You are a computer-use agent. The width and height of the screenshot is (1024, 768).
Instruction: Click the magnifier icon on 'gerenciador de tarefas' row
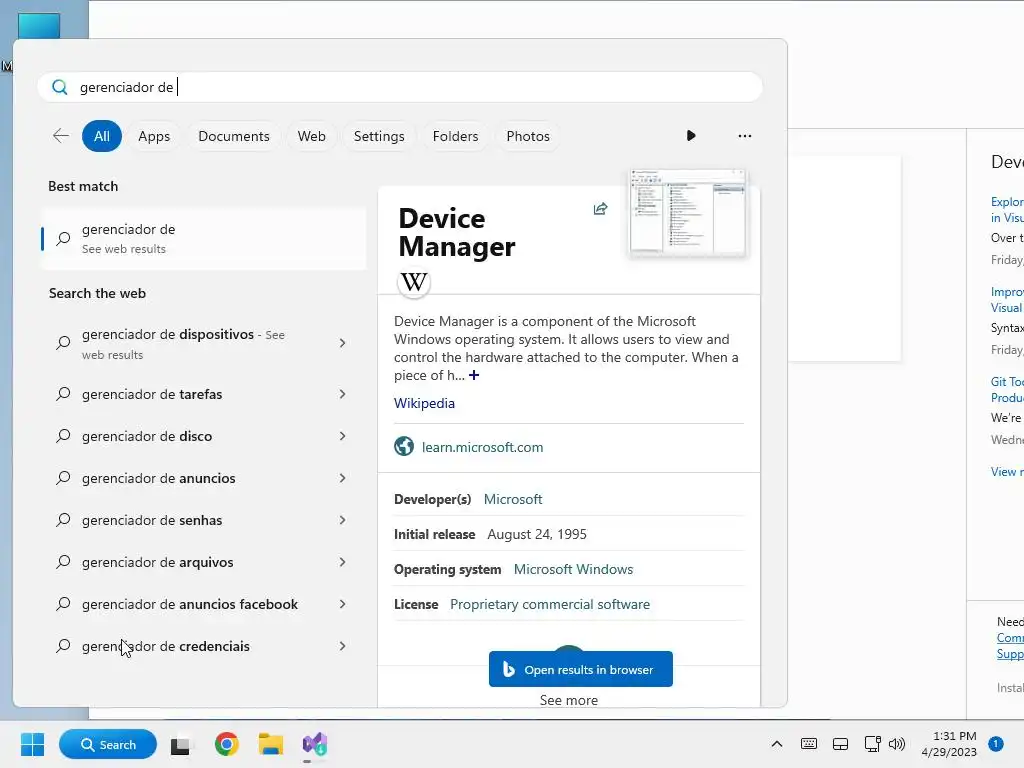click(x=63, y=394)
